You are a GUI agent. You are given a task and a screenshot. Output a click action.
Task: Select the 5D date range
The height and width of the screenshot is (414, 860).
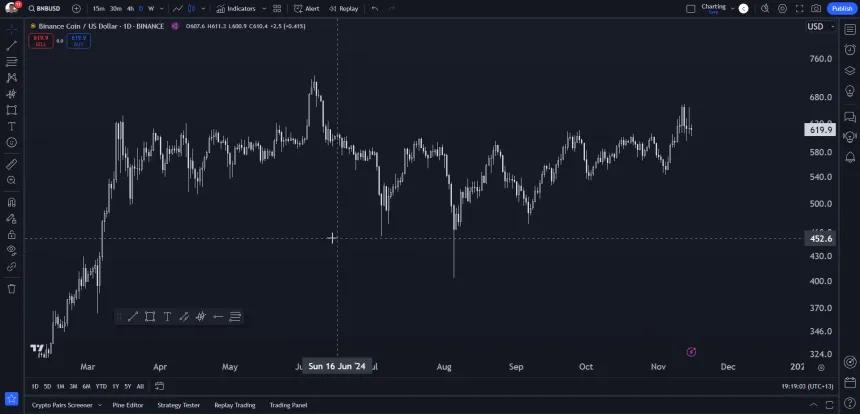click(48, 387)
